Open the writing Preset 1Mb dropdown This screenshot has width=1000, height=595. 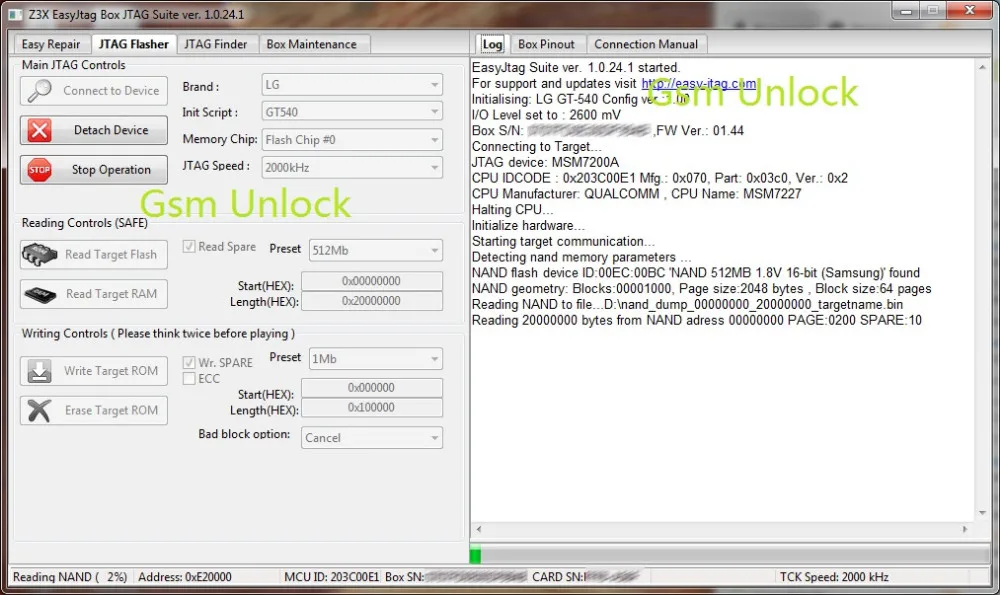tap(376, 359)
